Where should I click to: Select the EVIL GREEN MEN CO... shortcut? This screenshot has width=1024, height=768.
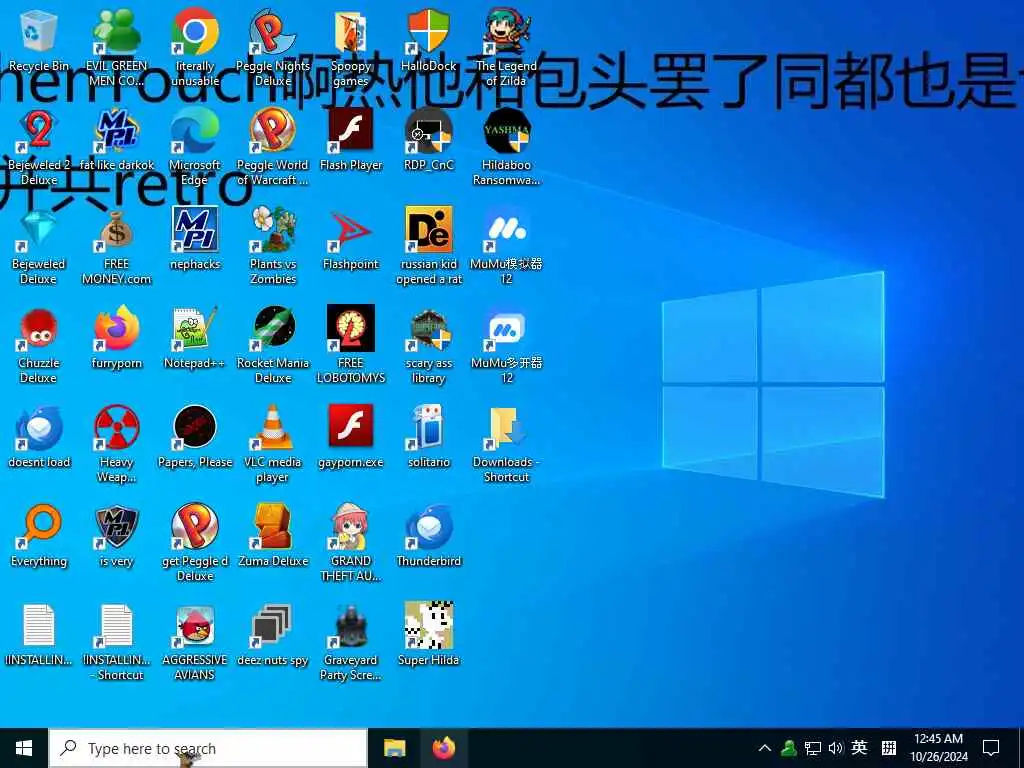[x=116, y=33]
